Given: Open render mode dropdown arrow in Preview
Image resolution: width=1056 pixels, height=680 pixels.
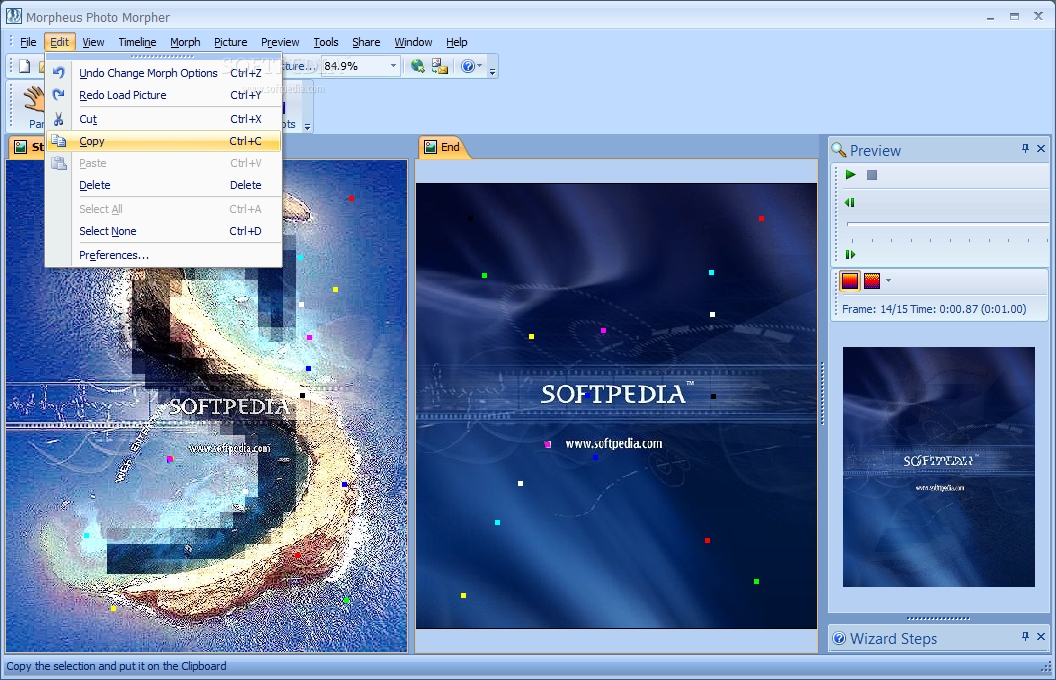Looking at the screenshot, I should (x=888, y=281).
